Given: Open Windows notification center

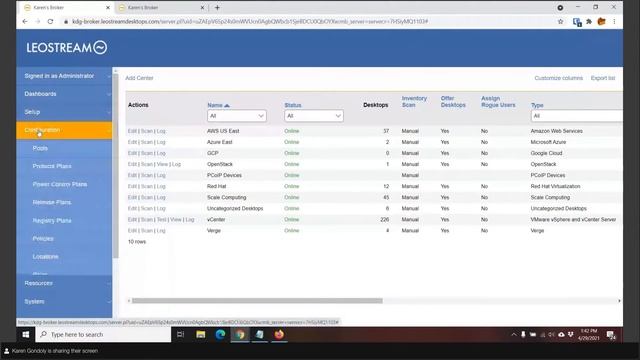Looking at the screenshot, I should [x=611, y=335].
